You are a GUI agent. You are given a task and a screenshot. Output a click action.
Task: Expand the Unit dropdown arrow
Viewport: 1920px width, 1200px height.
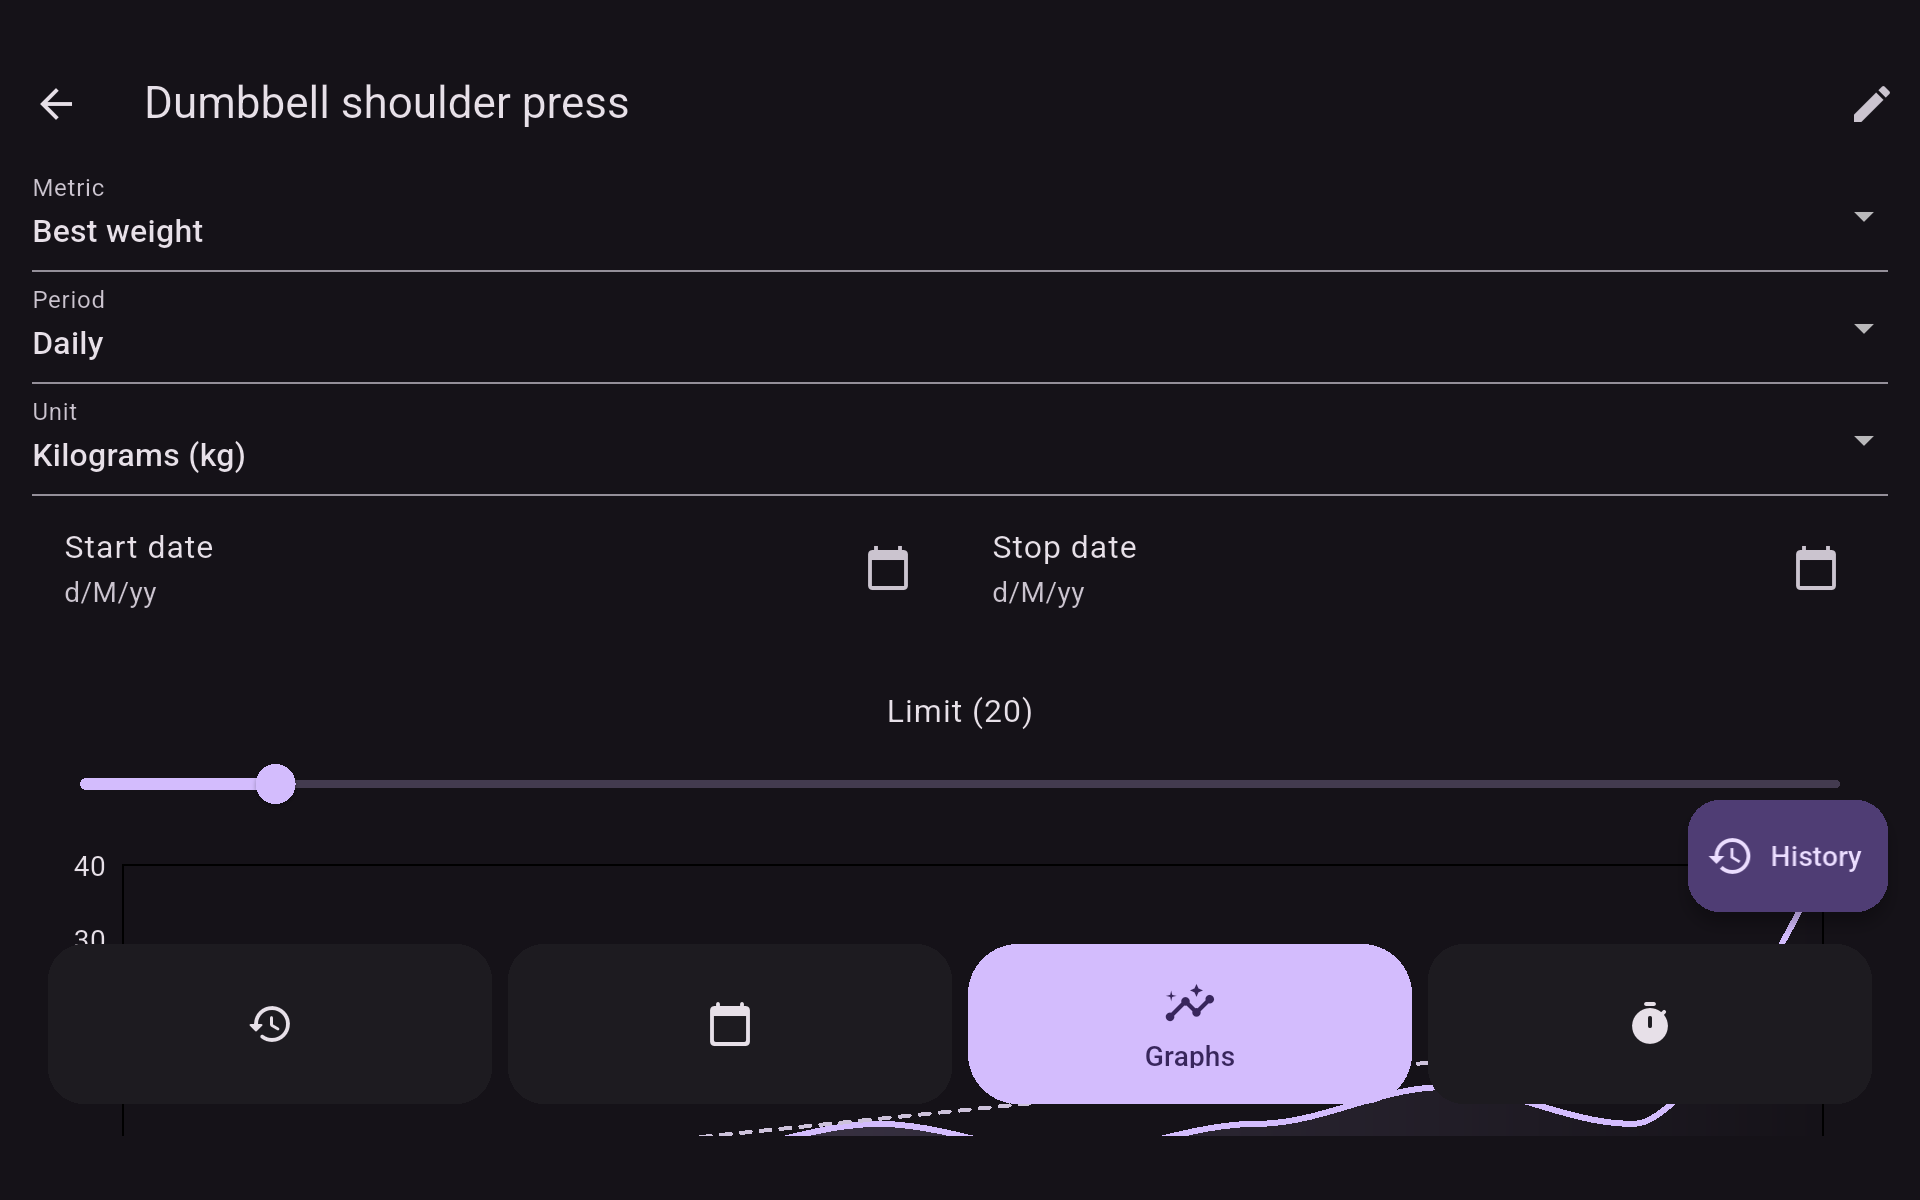(x=1863, y=441)
